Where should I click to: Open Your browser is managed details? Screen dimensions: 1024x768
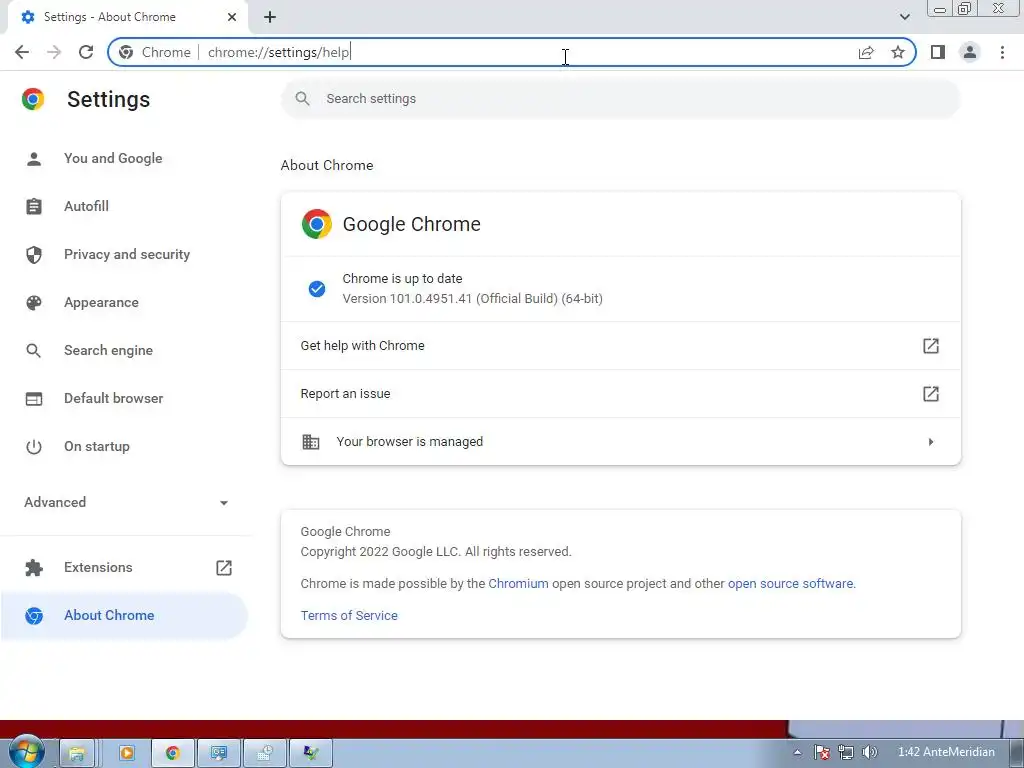(x=620, y=441)
